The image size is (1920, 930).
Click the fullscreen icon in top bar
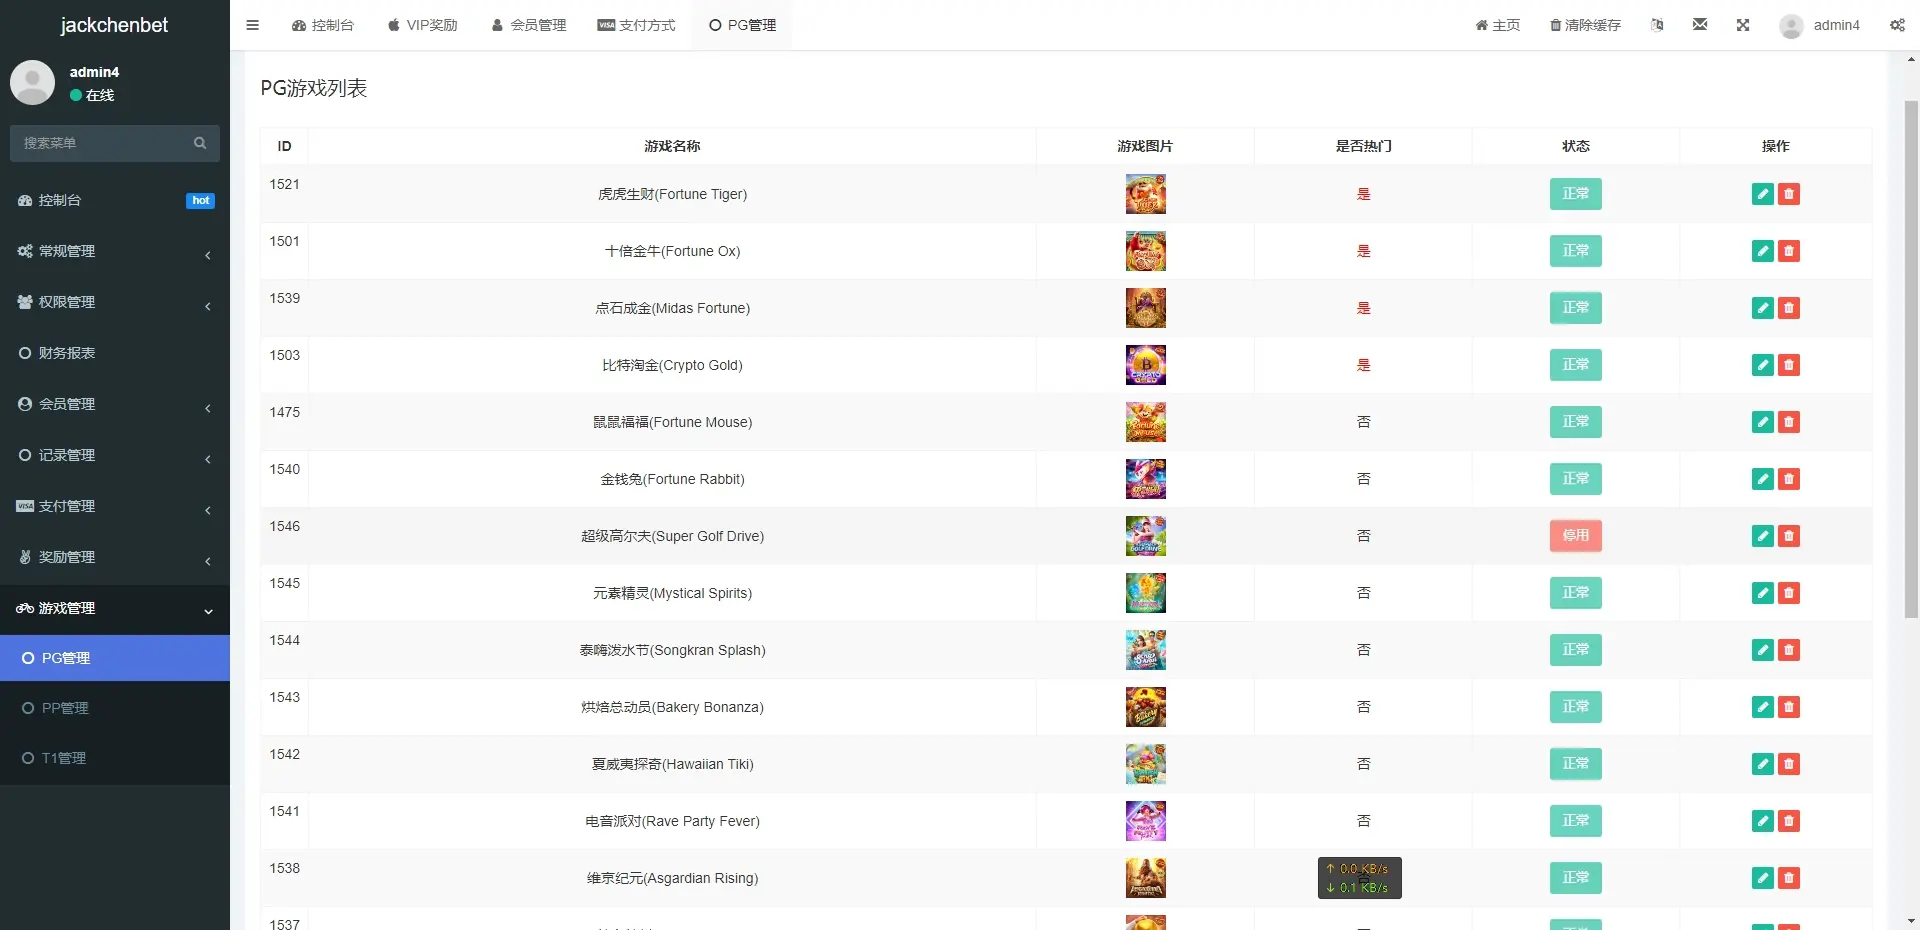[1743, 25]
